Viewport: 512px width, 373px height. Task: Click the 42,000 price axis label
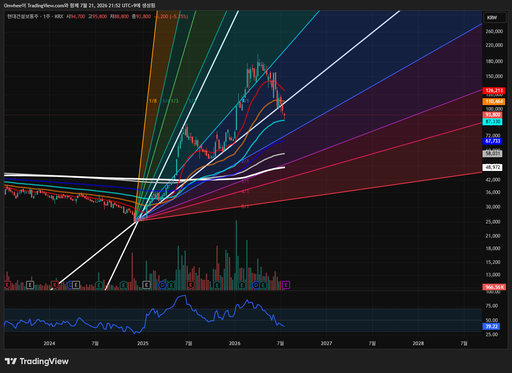click(493, 180)
